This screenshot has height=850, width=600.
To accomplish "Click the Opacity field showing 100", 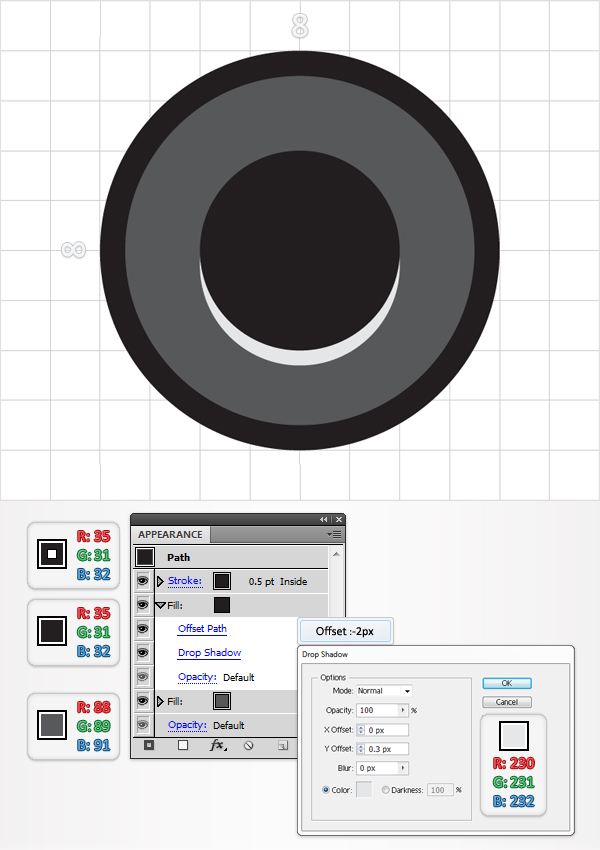I will [377, 710].
